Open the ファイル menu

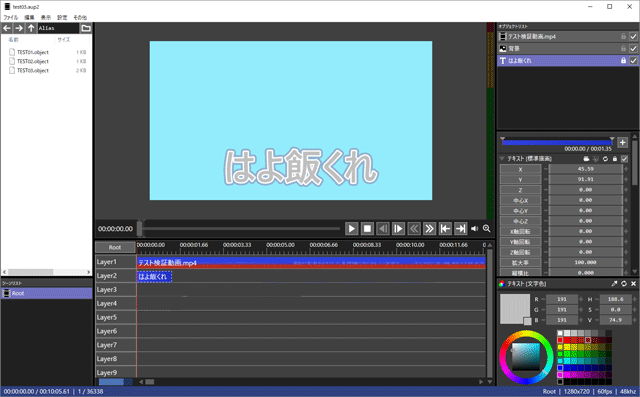click(x=11, y=18)
